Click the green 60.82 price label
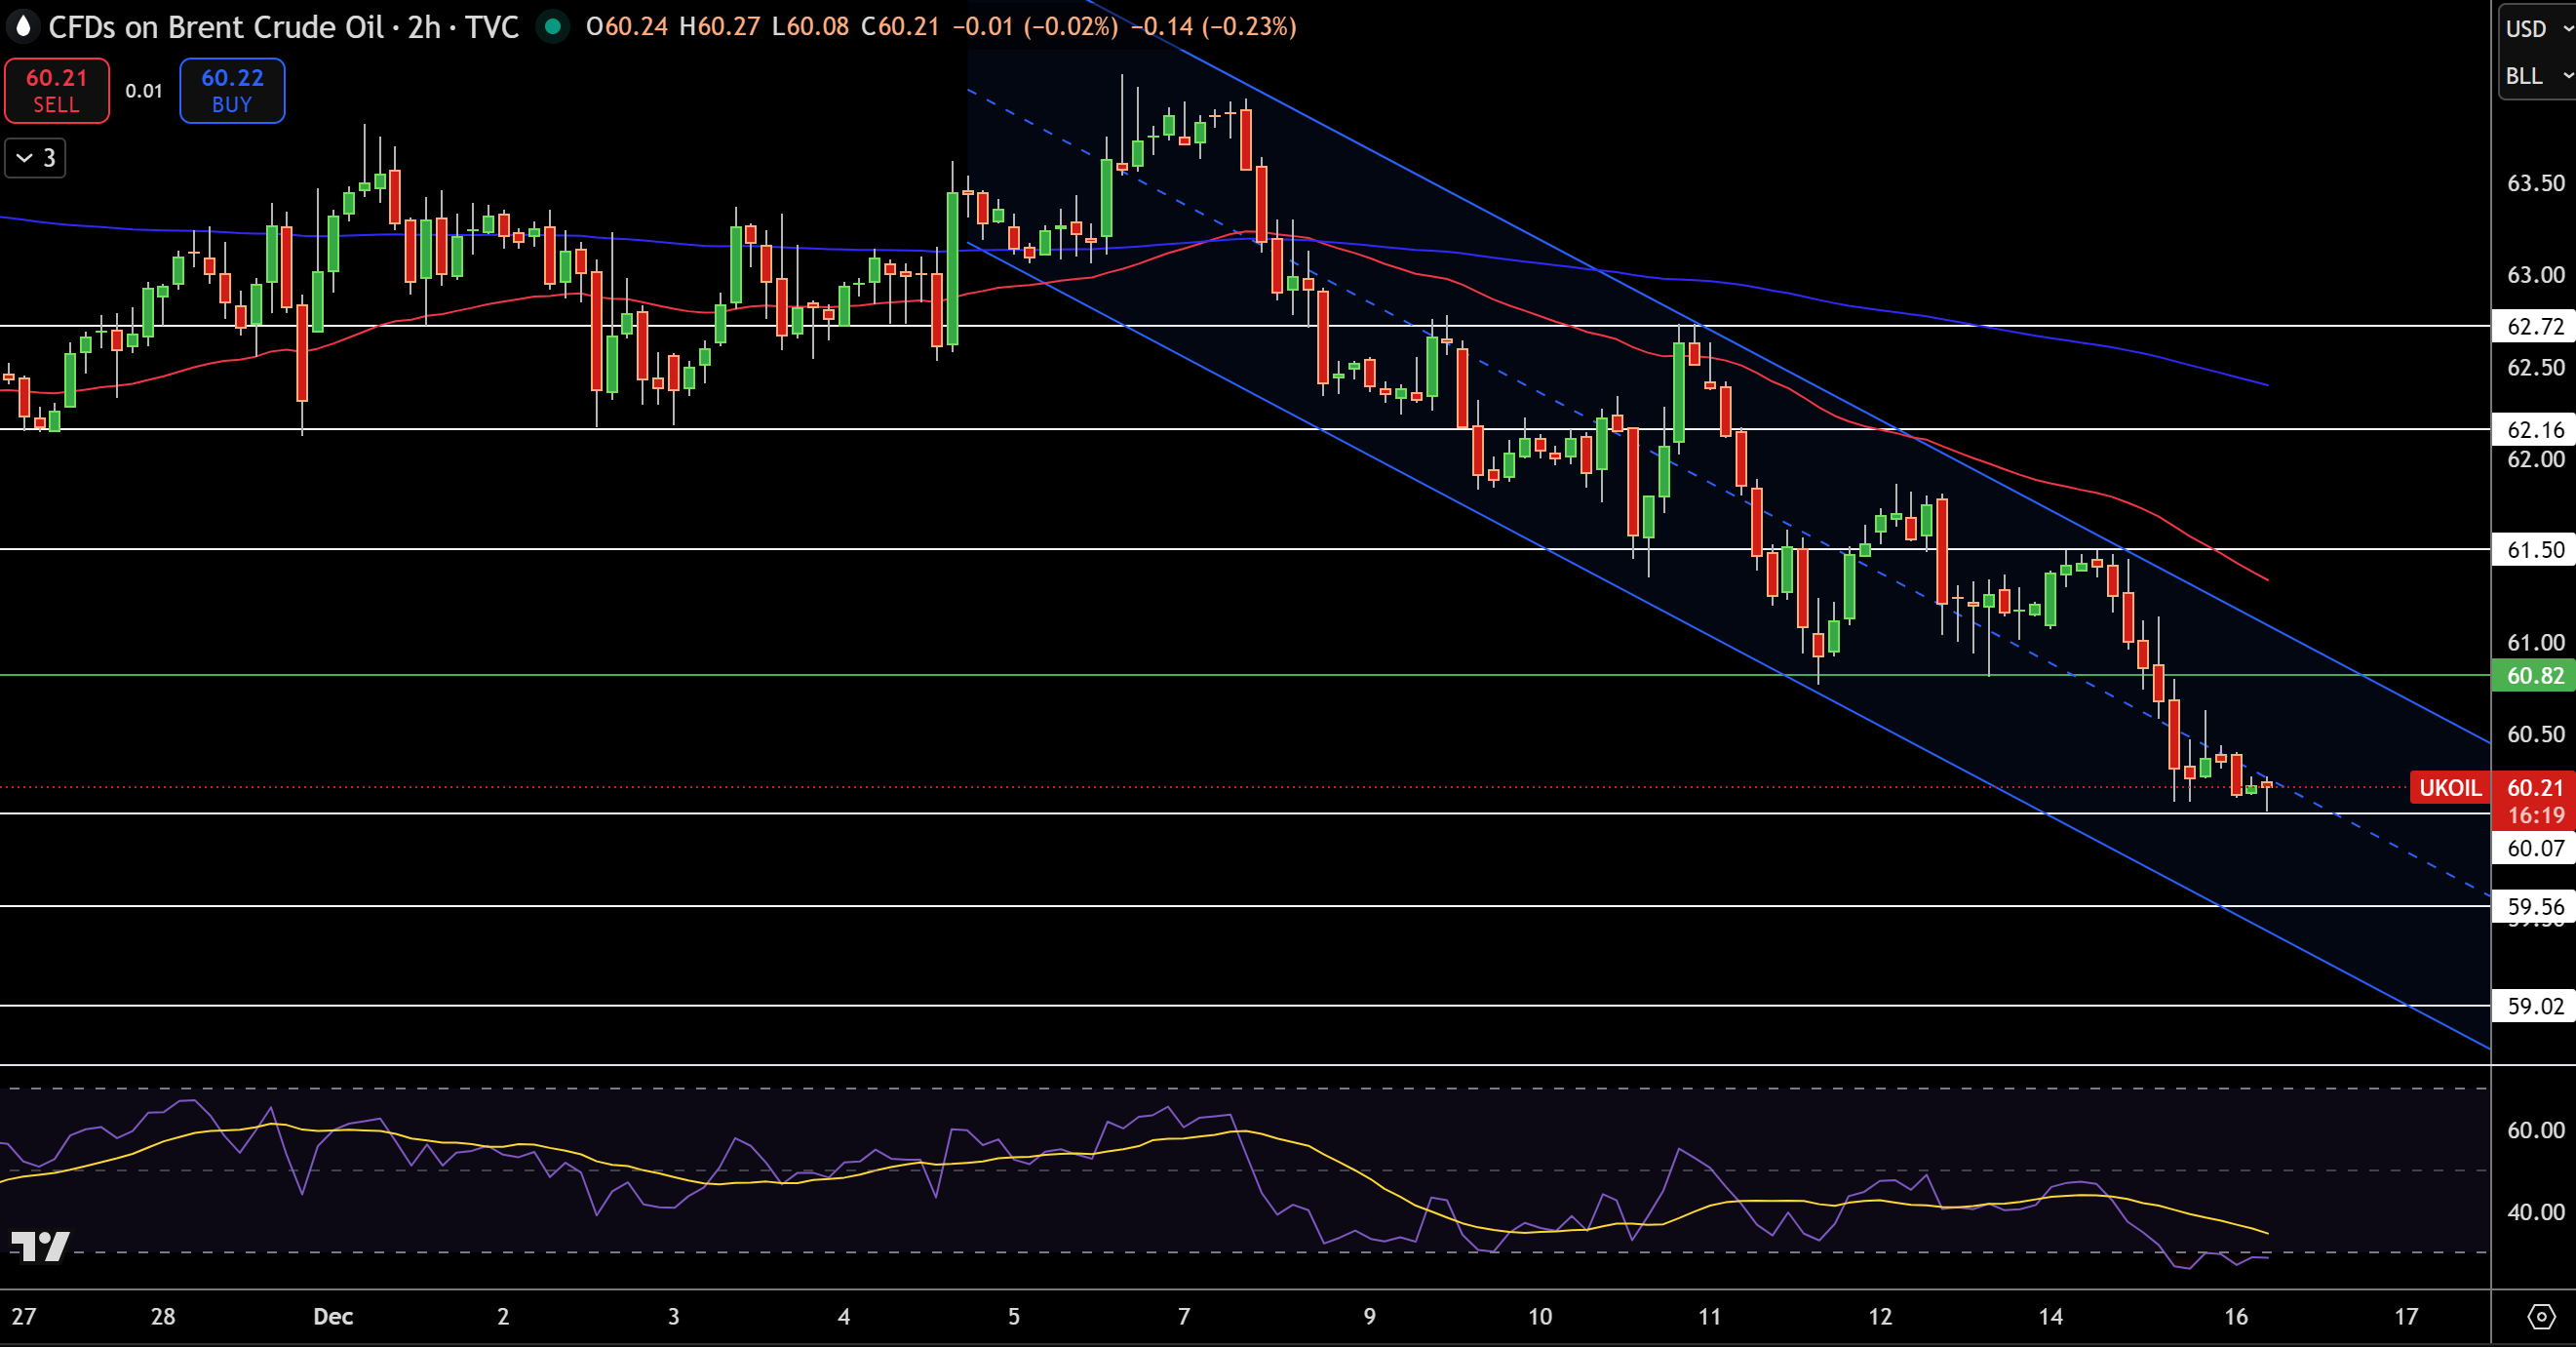The height and width of the screenshot is (1347, 2576). [x=2534, y=676]
